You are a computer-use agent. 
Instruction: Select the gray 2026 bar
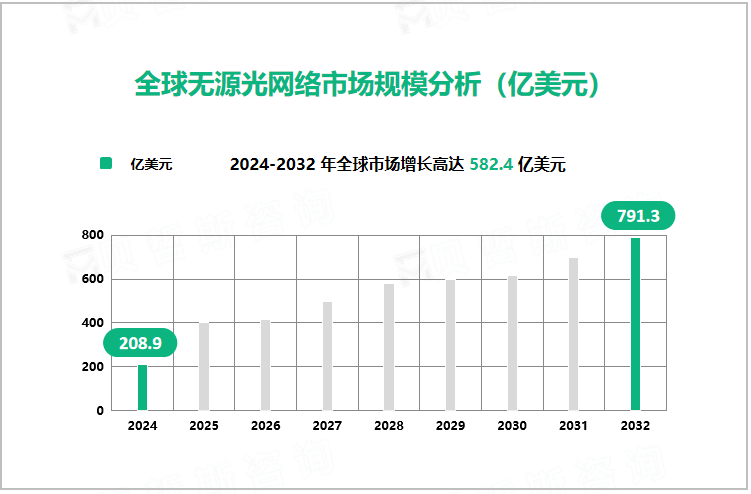265,365
